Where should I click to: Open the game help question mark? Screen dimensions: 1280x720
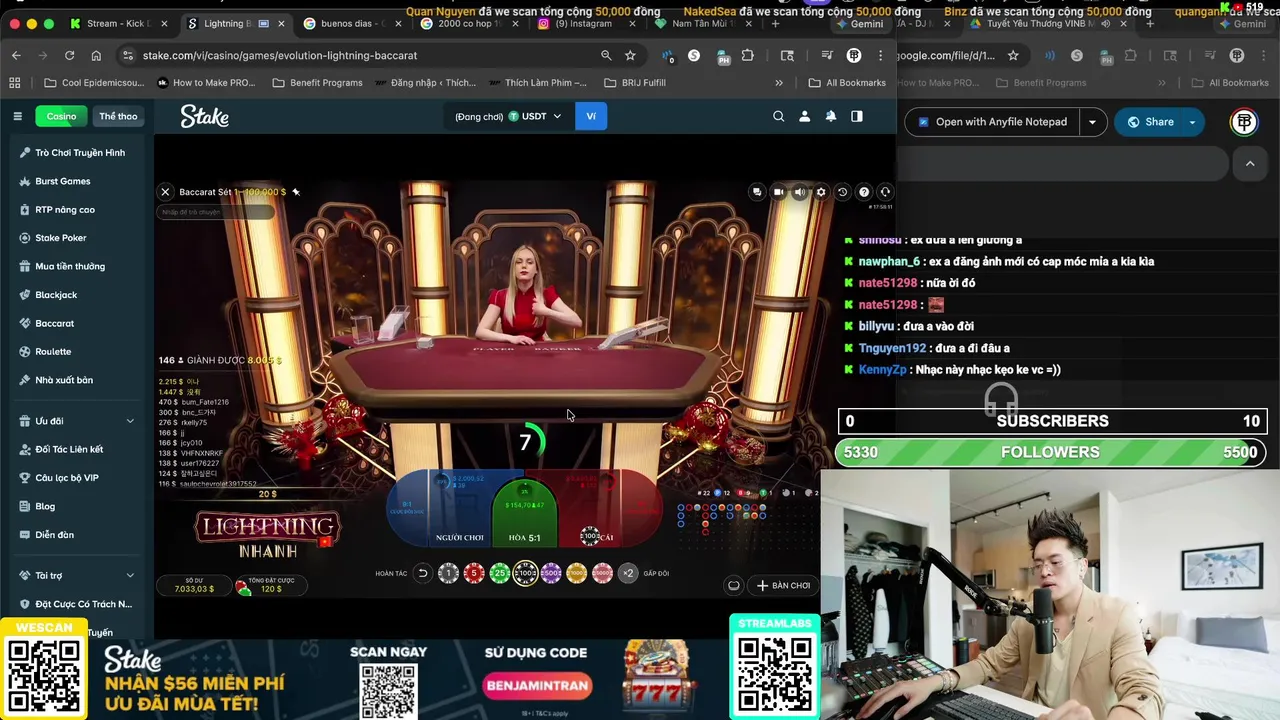(x=864, y=192)
